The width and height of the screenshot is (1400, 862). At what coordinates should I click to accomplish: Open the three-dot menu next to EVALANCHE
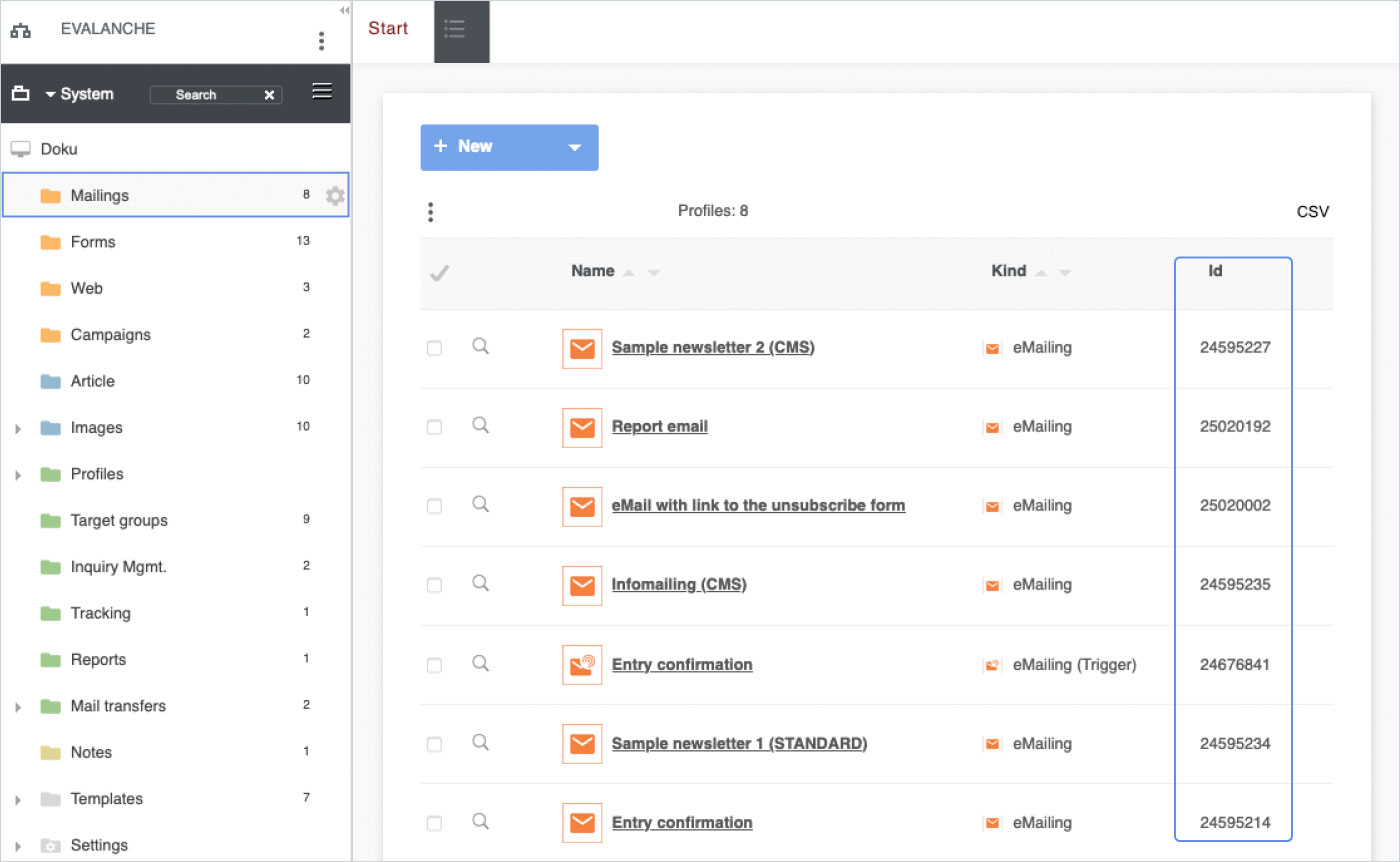pos(321,41)
